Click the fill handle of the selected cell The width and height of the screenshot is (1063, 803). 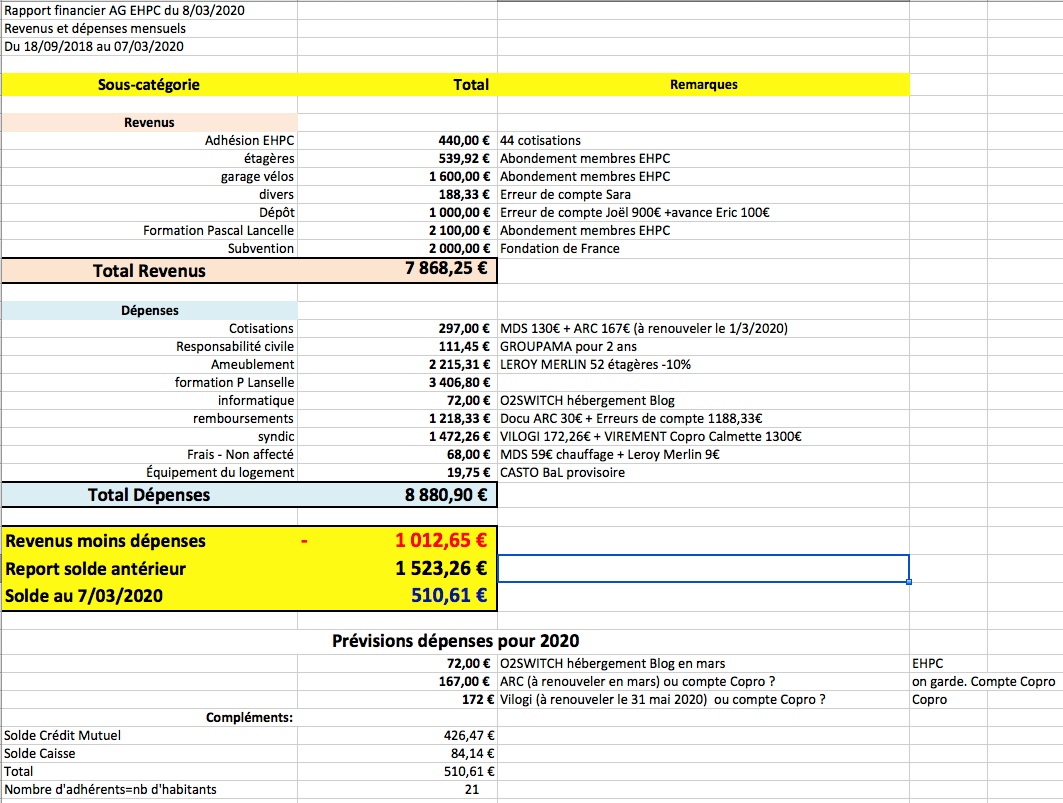[x=909, y=581]
